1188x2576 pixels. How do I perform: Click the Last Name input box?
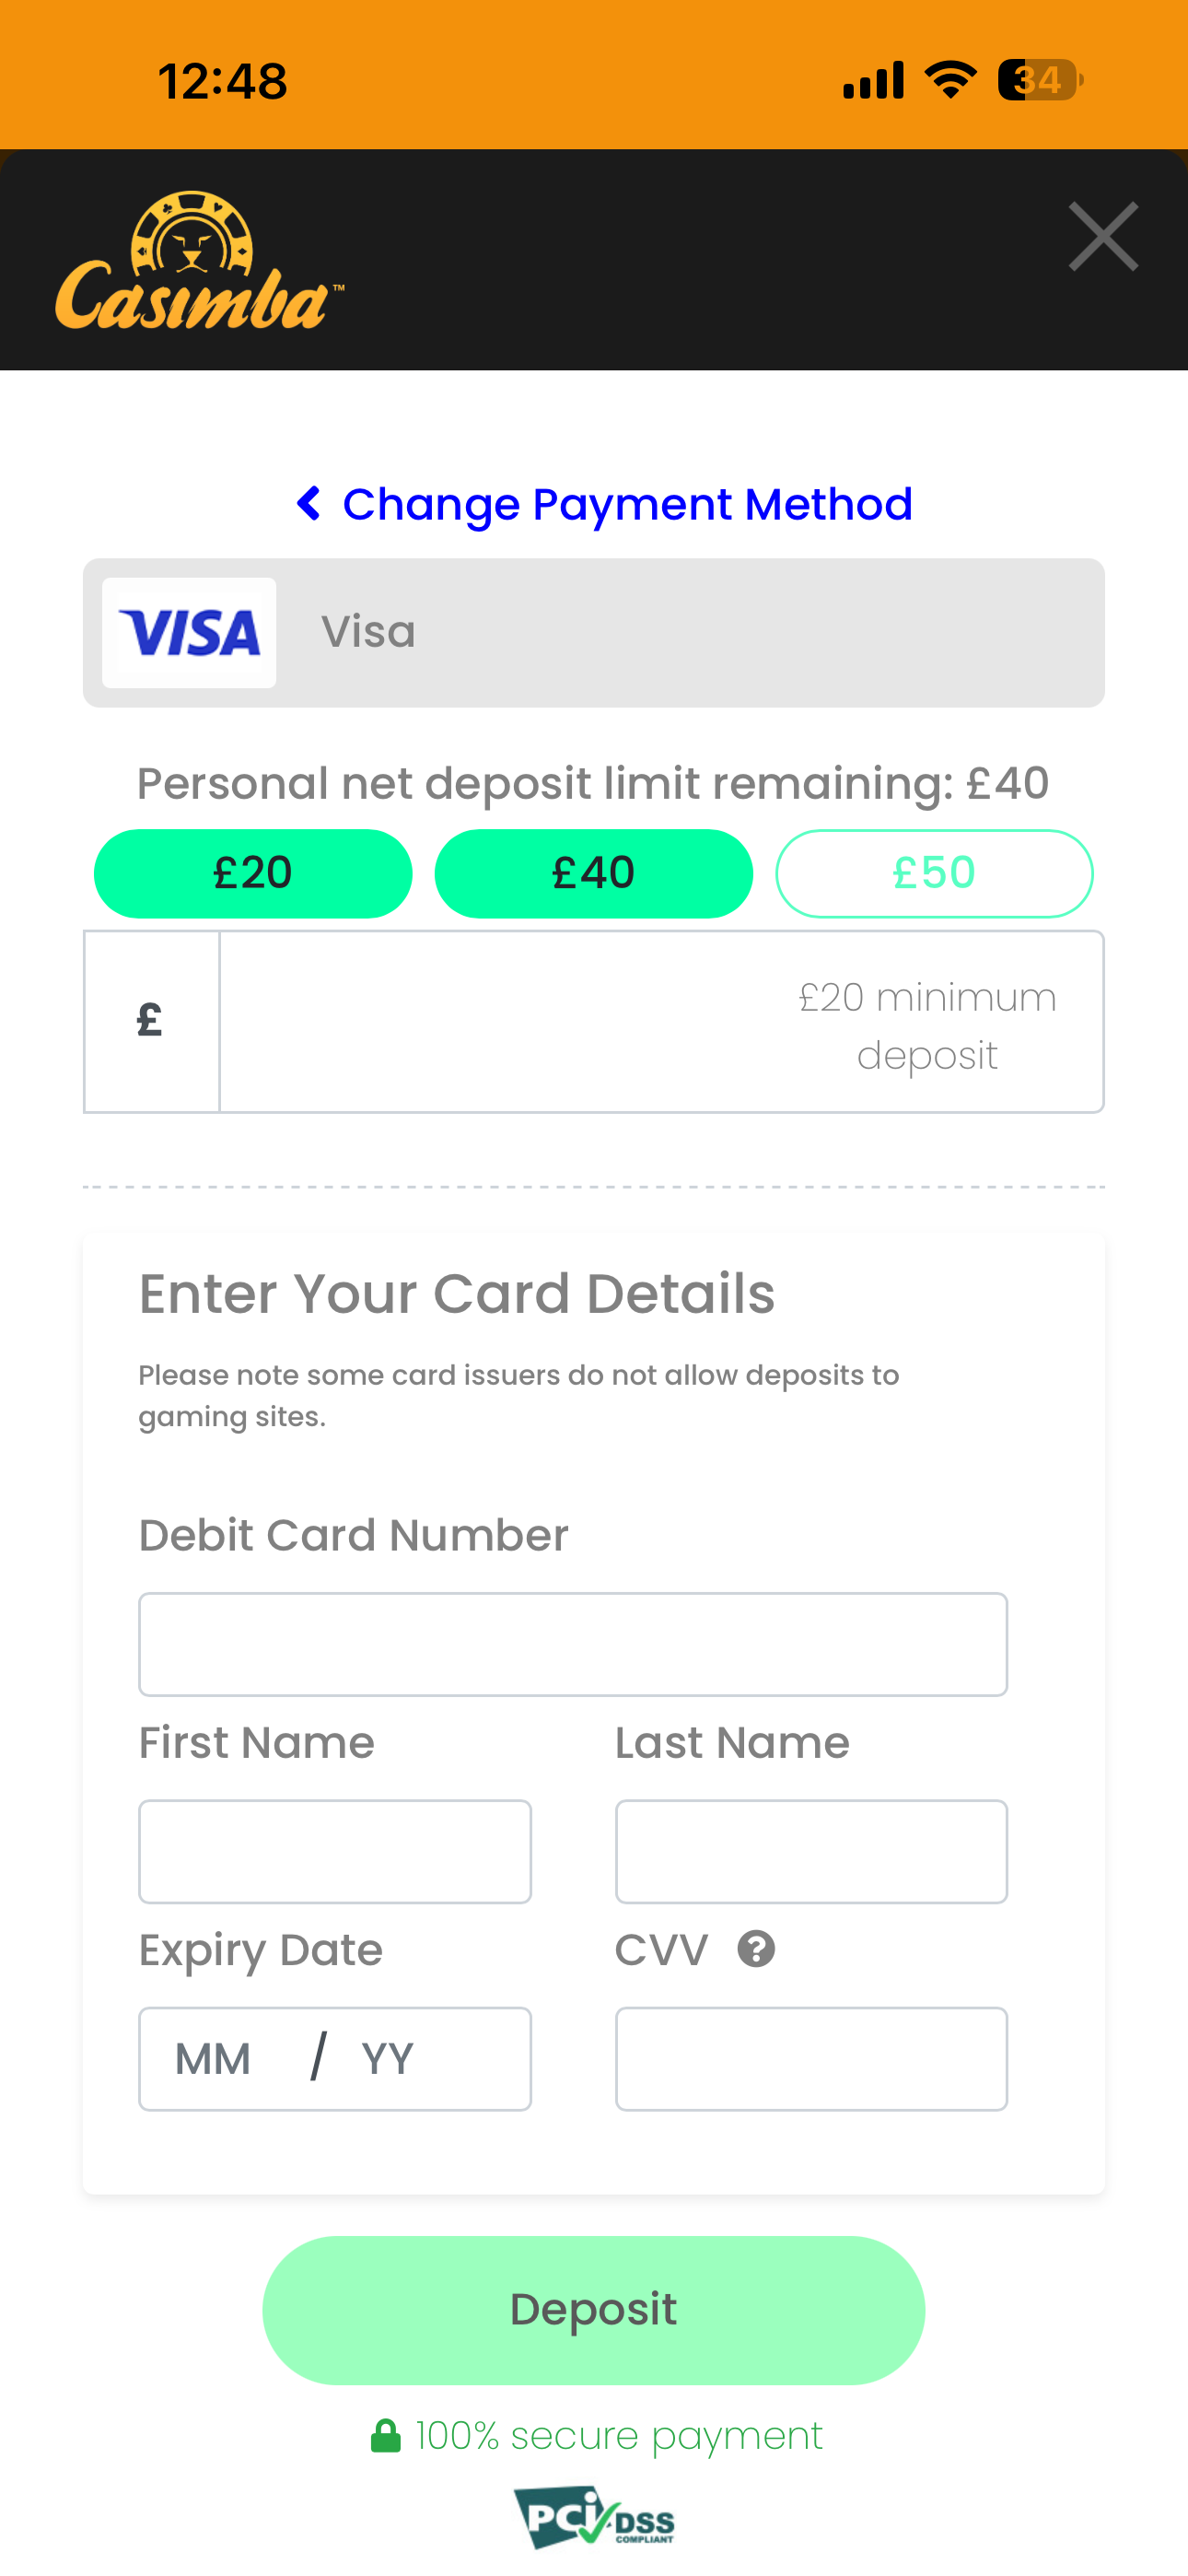click(x=811, y=1851)
